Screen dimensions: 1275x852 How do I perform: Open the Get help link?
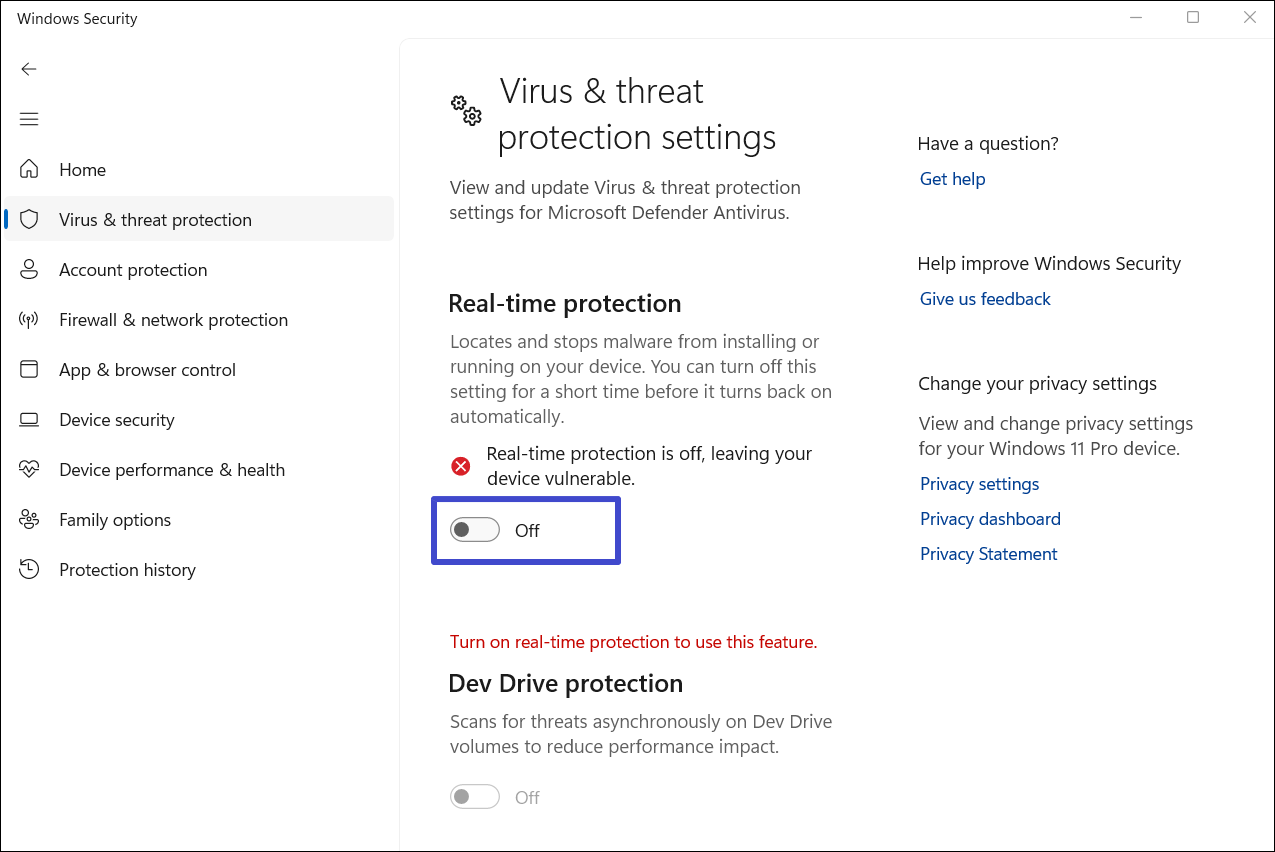point(952,179)
